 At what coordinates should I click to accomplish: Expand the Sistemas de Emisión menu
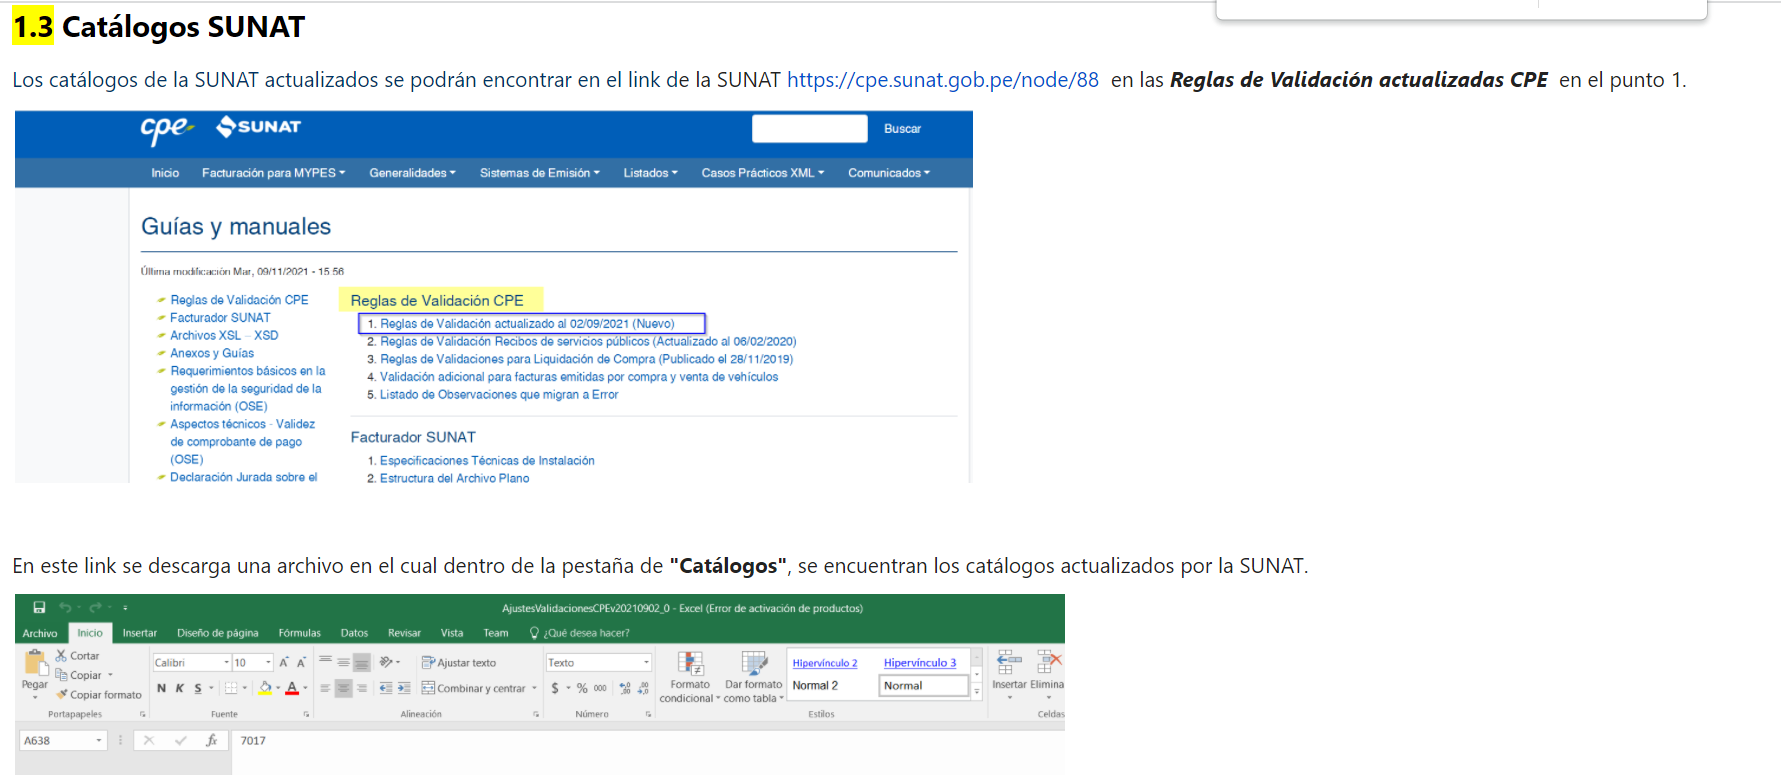click(540, 173)
